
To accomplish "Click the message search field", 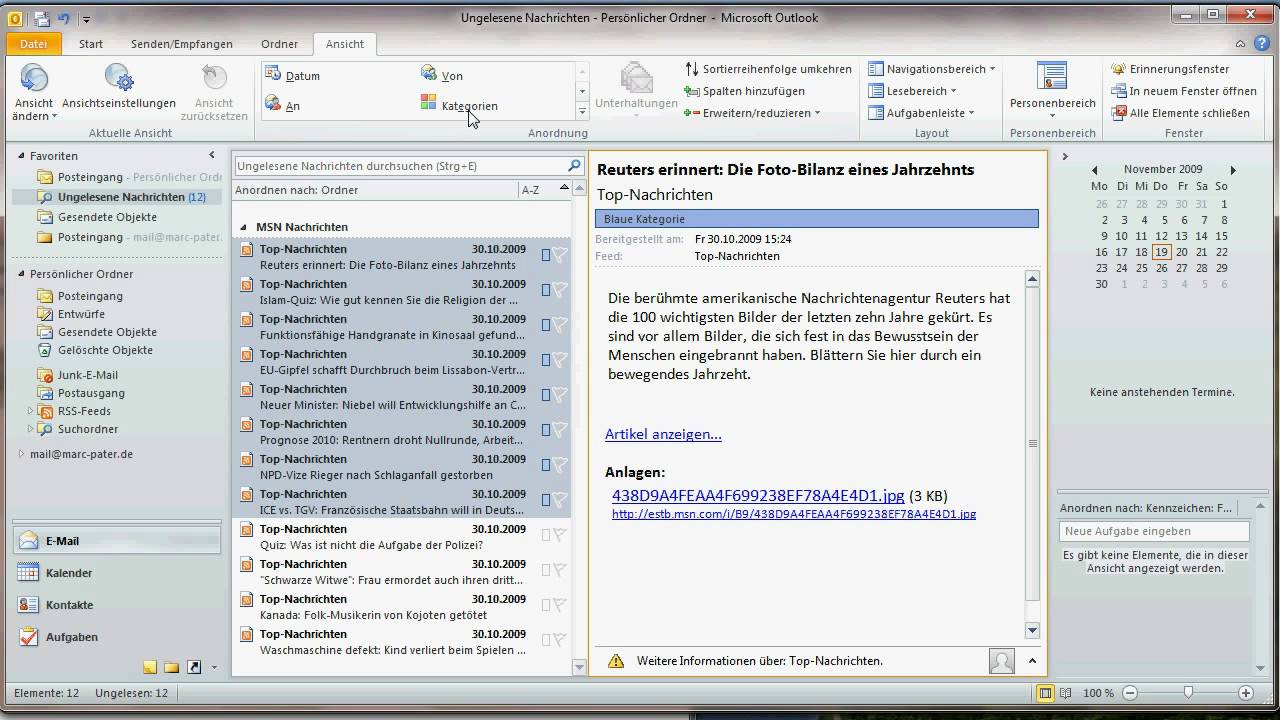I will [400, 166].
